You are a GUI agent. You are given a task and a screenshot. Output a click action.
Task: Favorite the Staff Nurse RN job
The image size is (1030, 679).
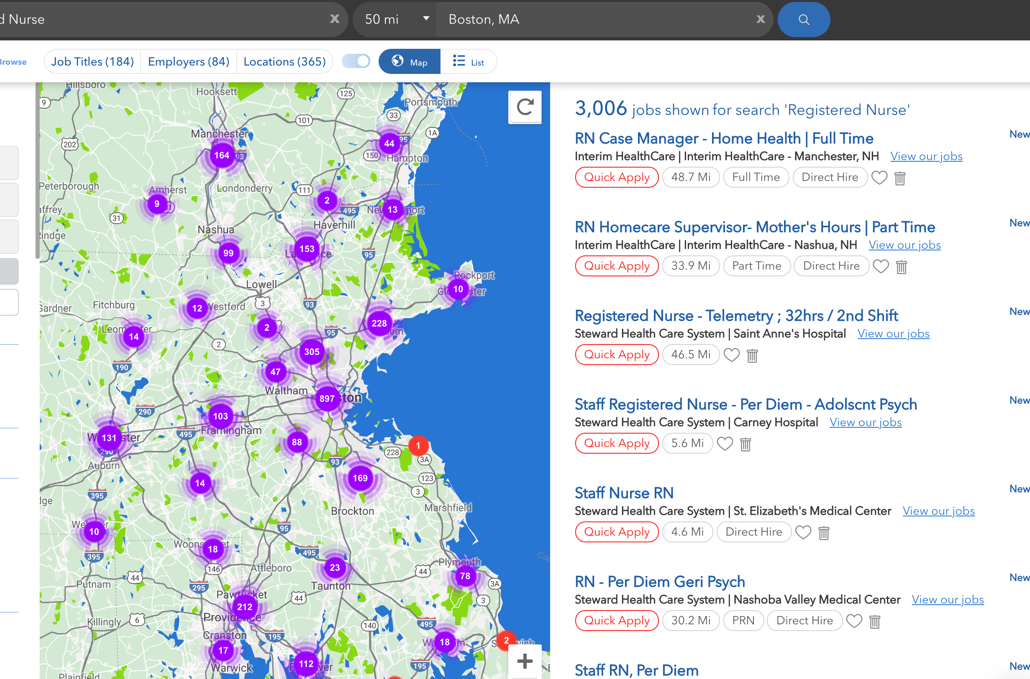pos(803,533)
